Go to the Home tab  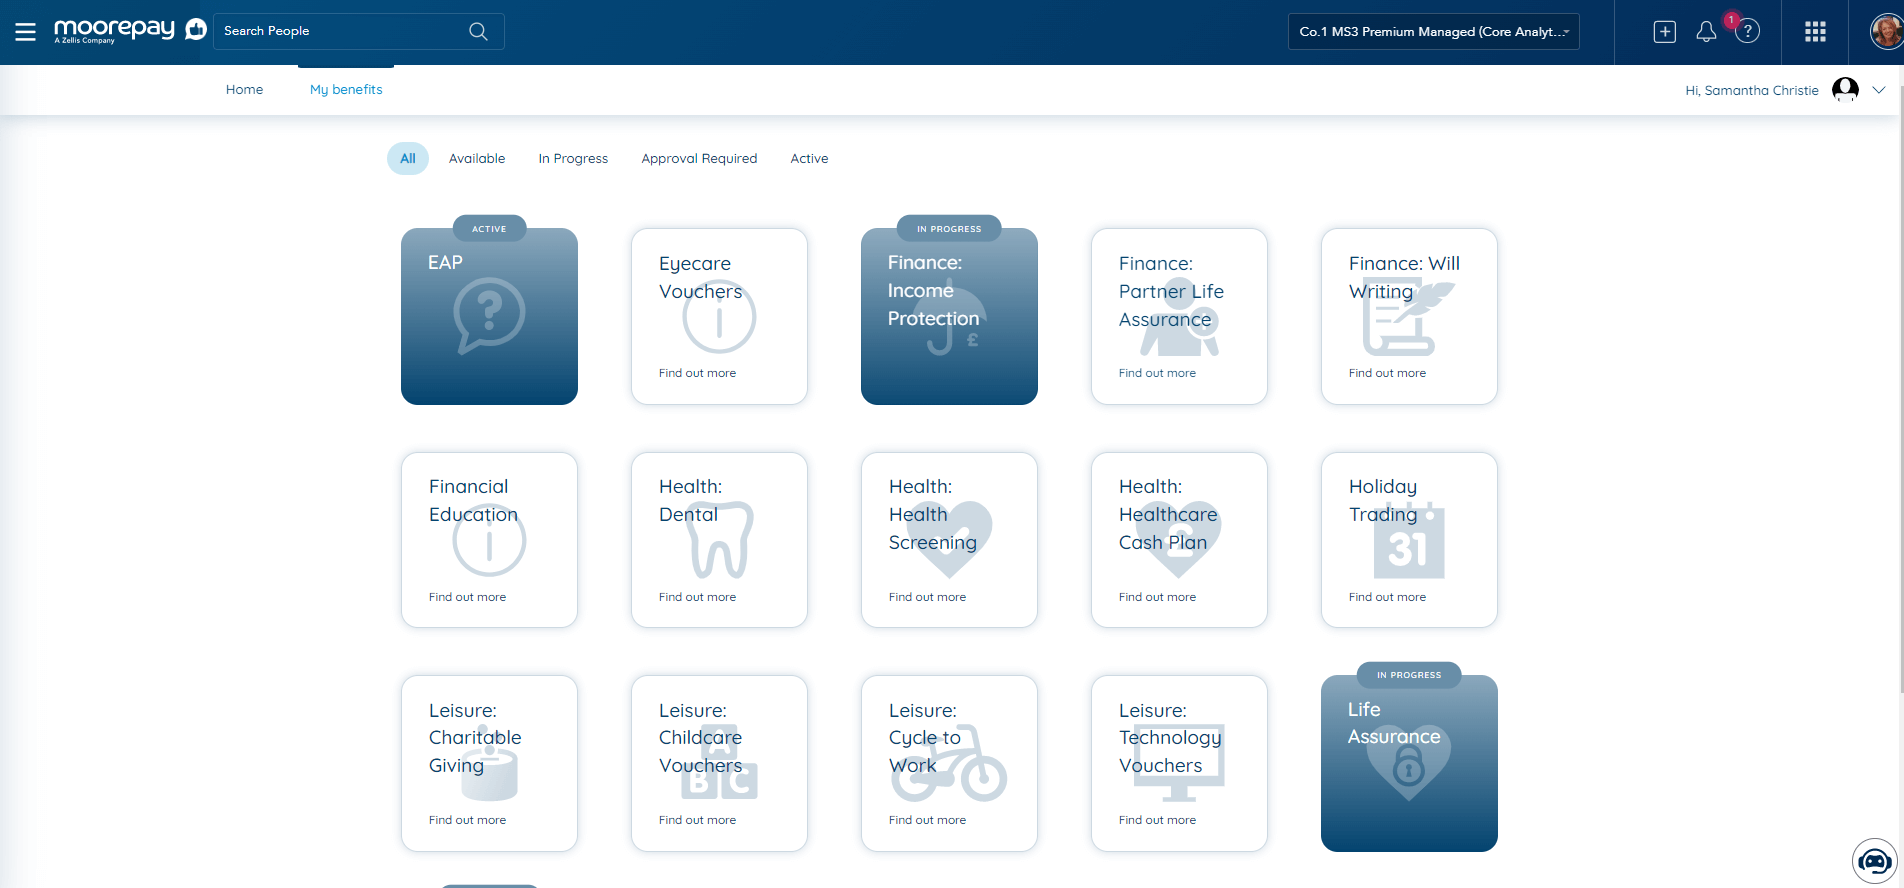(x=244, y=90)
